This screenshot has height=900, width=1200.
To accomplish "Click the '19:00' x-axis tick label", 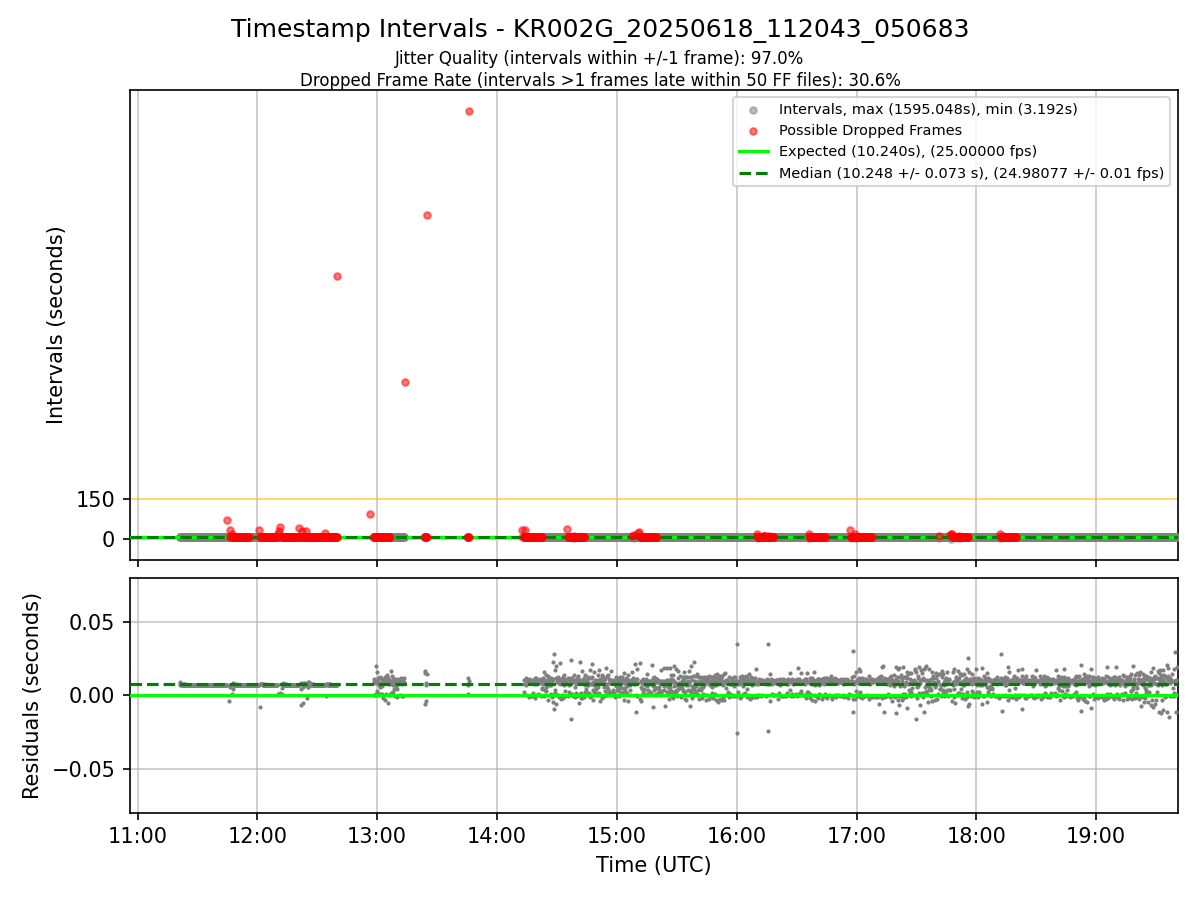I will [1096, 834].
